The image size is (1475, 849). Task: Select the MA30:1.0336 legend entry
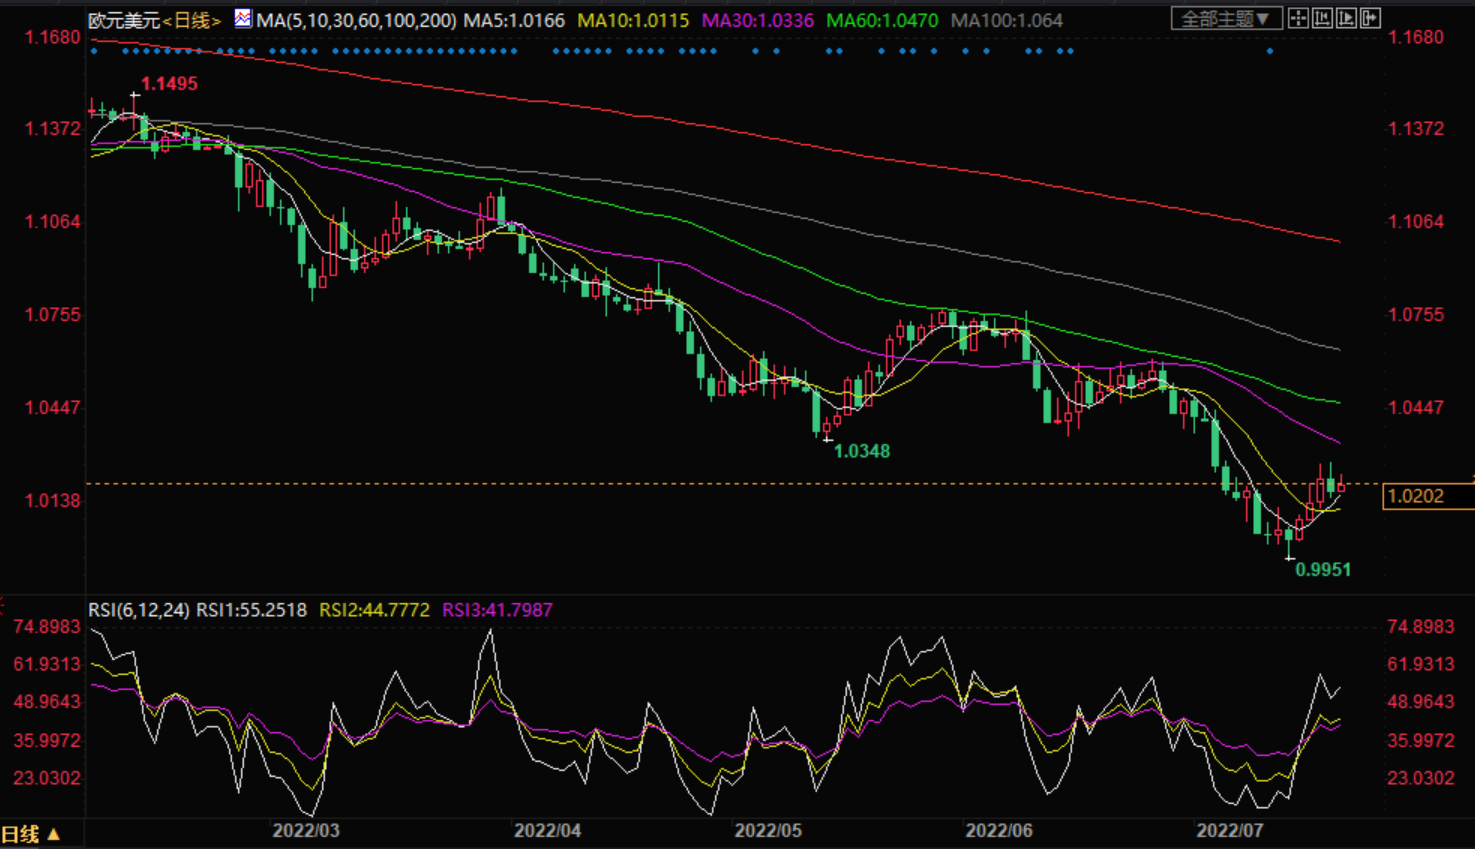pos(757,20)
